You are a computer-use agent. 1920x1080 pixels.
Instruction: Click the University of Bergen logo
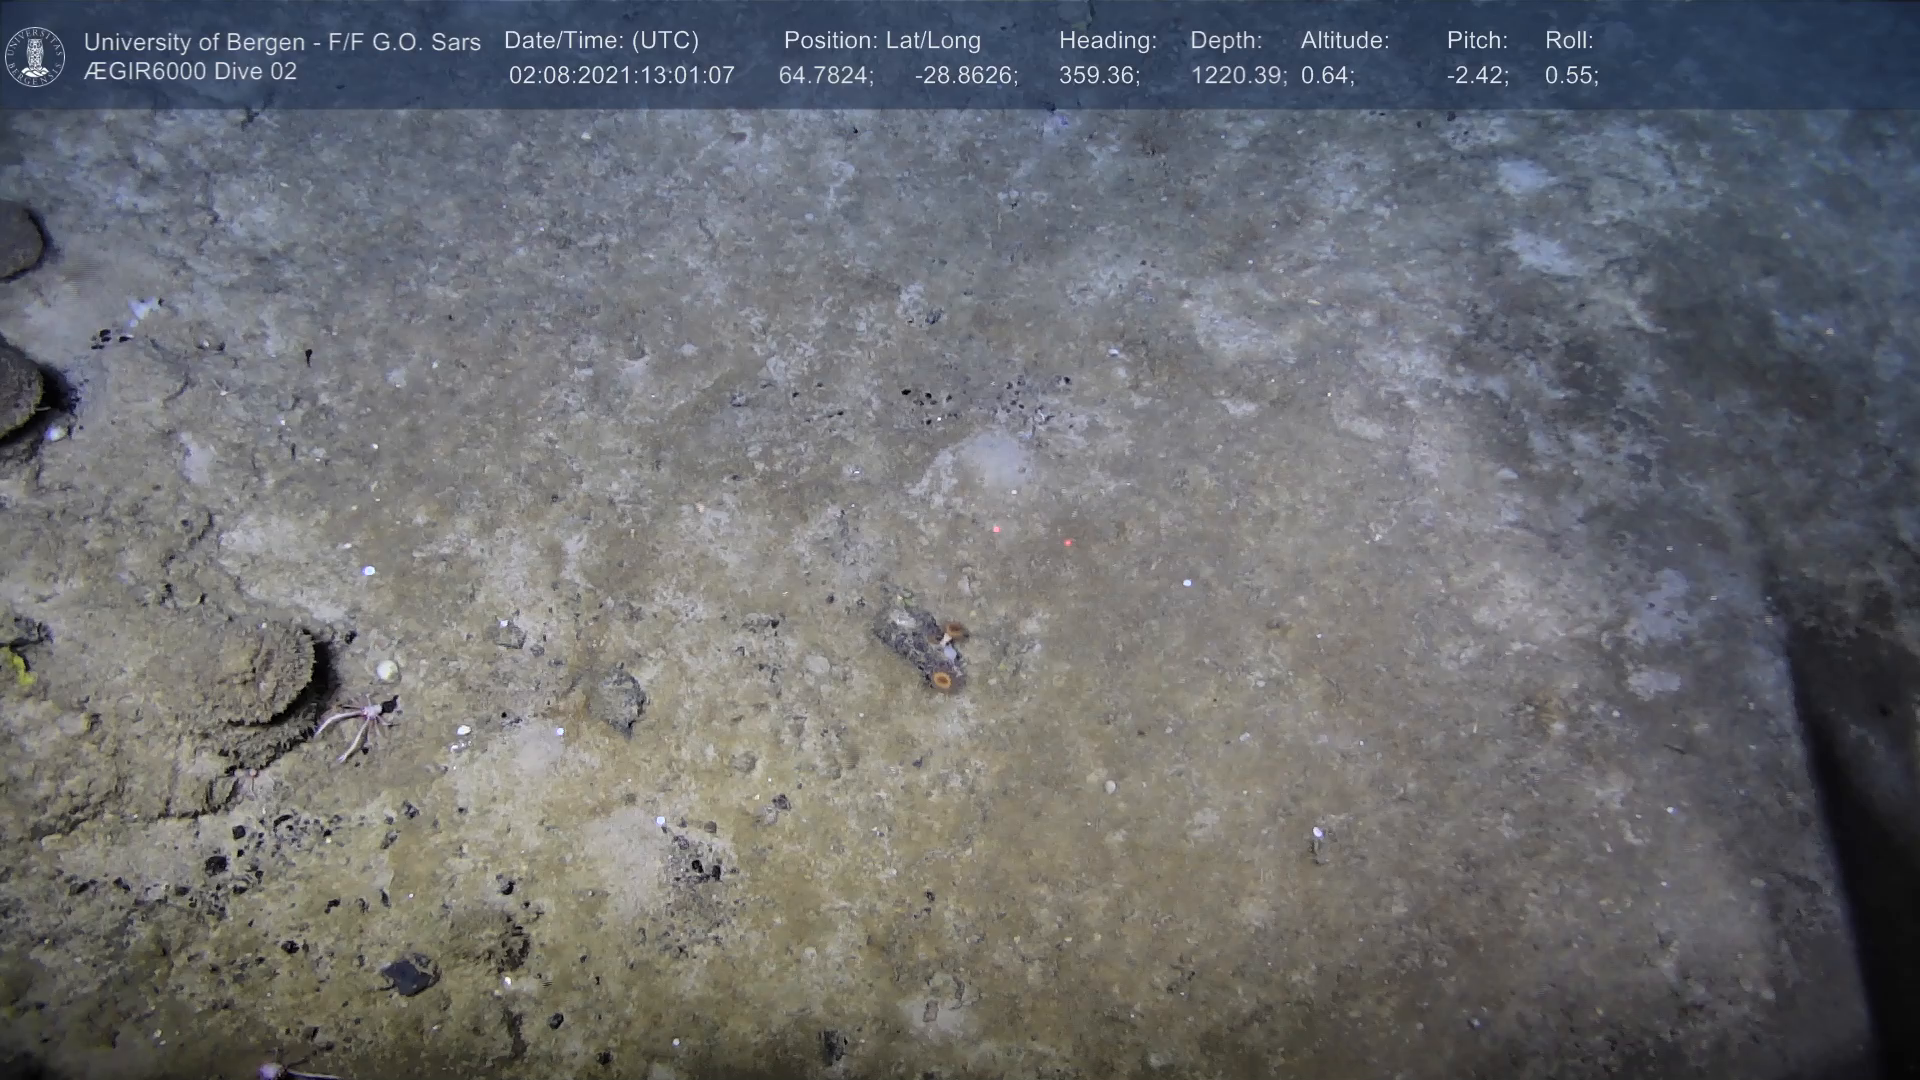pos(35,56)
